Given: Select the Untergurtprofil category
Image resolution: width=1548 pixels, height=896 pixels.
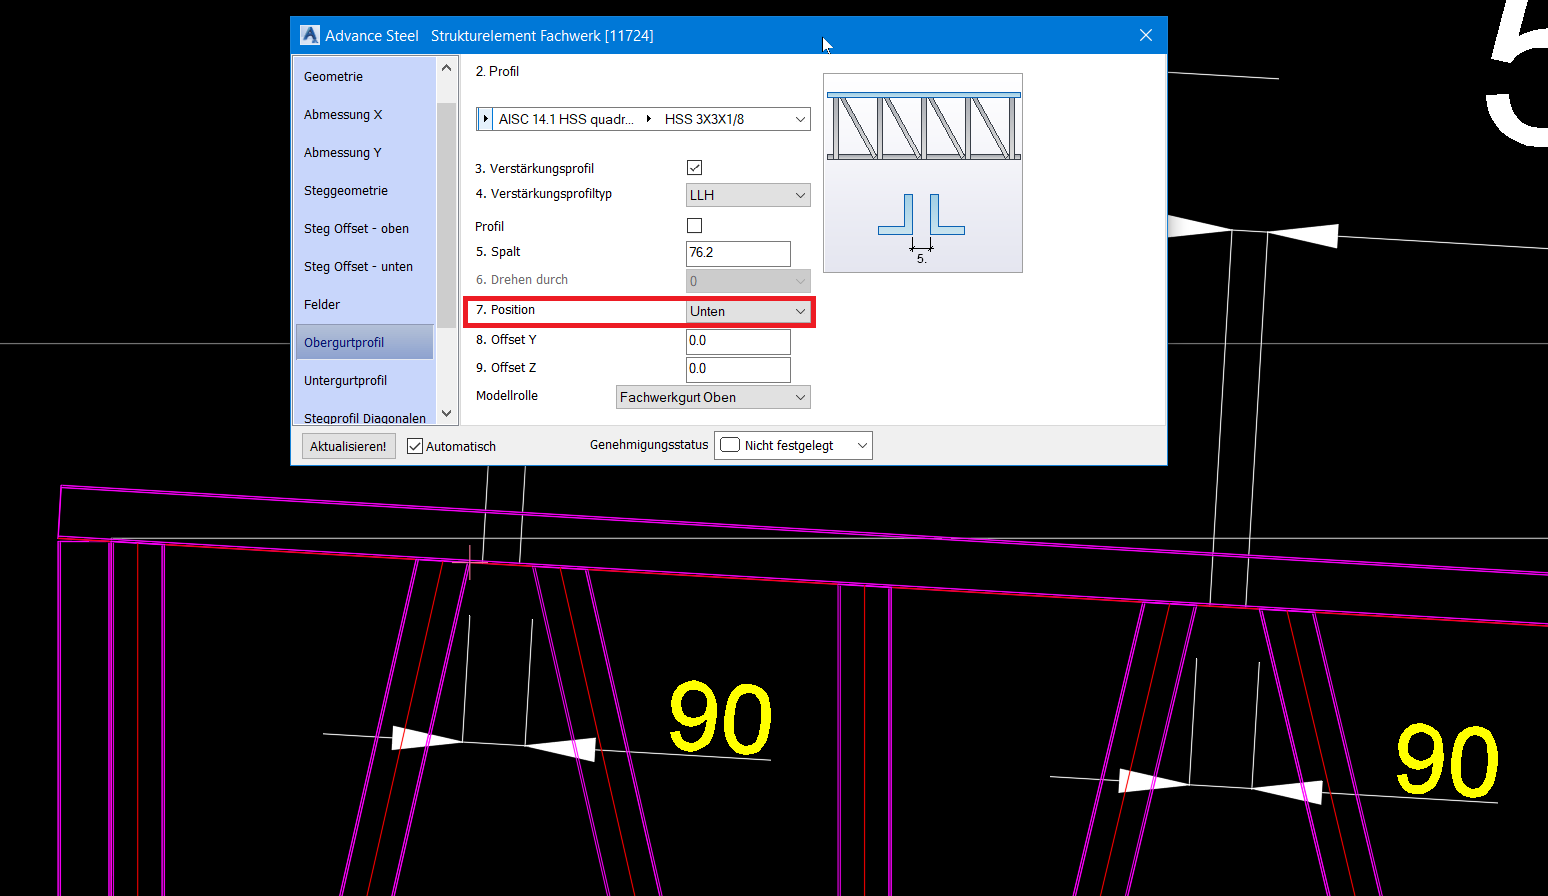Looking at the screenshot, I should tap(345, 380).
